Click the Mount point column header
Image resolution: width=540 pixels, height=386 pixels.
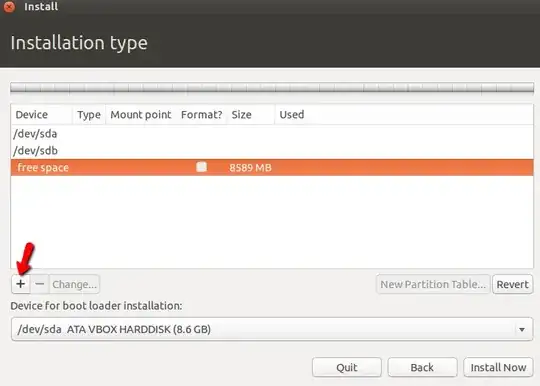coord(141,114)
